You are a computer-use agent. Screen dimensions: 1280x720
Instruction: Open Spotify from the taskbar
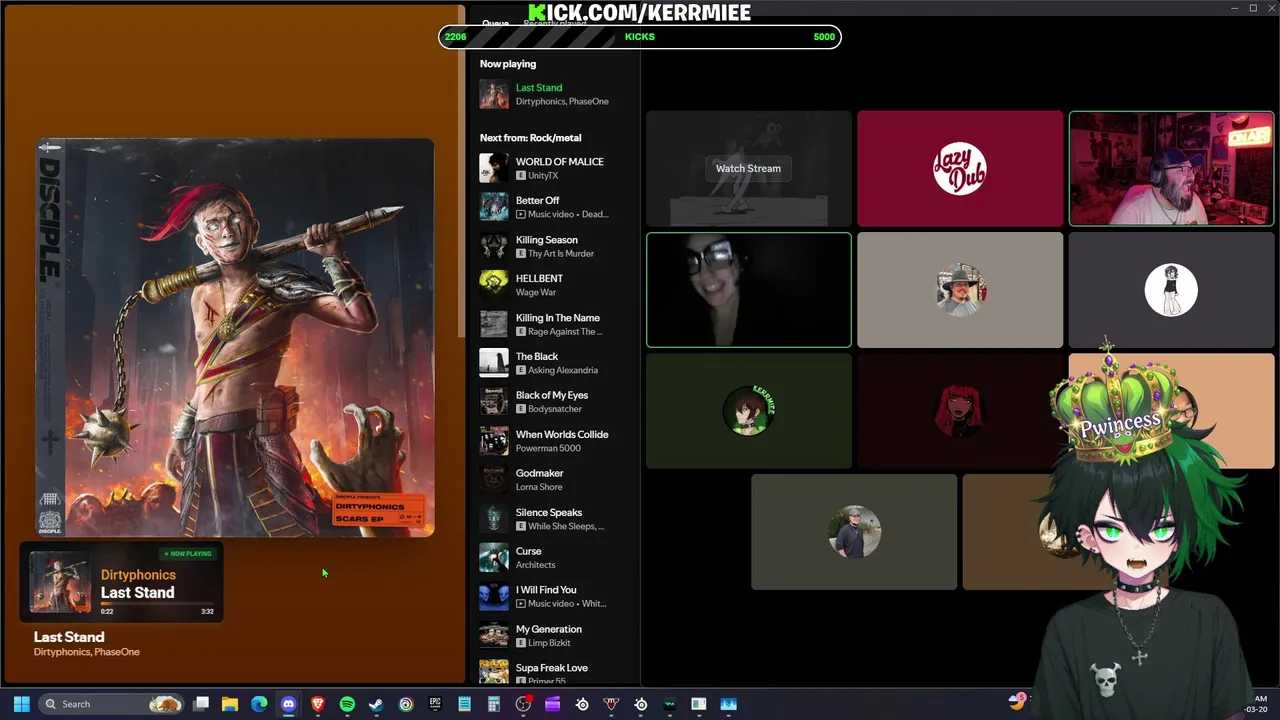pyautogui.click(x=347, y=704)
